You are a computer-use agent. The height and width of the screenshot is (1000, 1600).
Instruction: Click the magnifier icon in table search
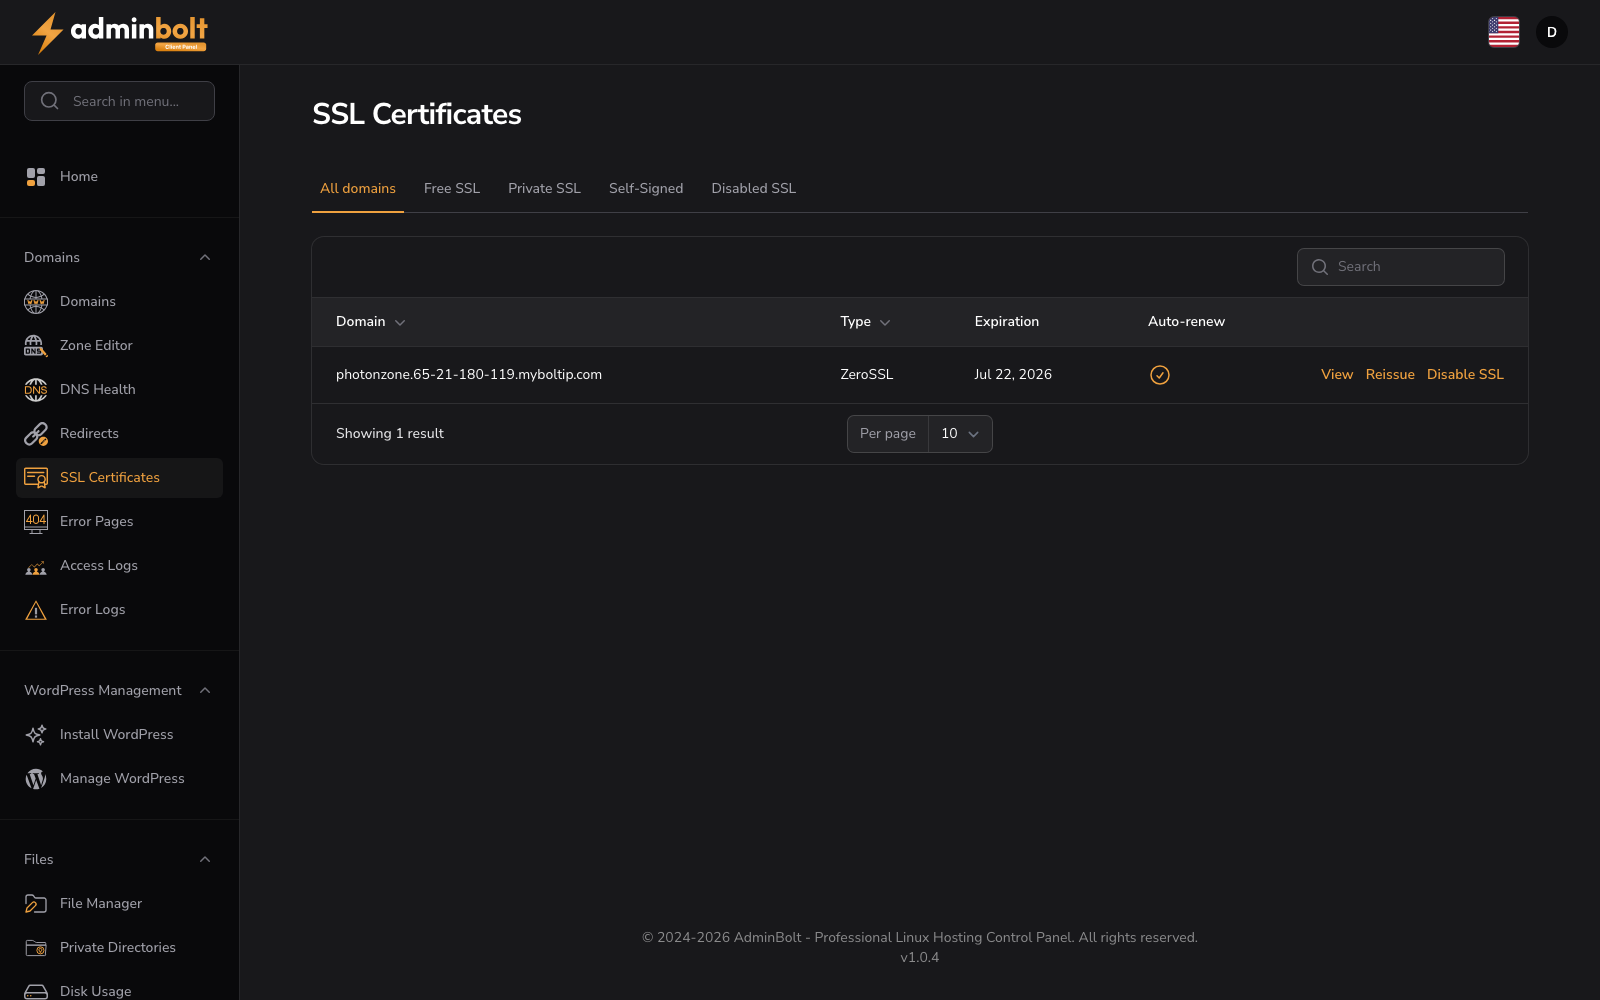[1320, 267]
